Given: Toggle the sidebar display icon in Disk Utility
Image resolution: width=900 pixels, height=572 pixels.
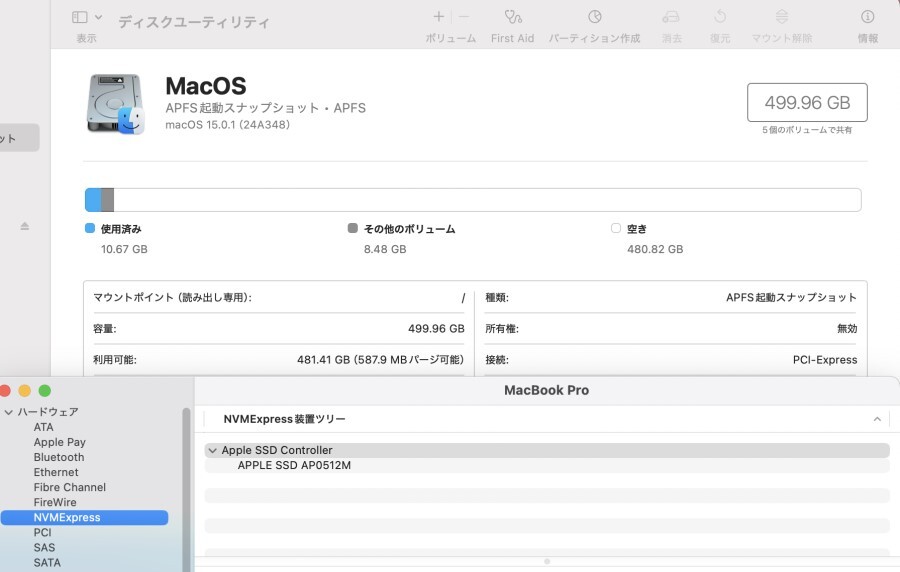Looking at the screenshot, I should [x=80, y=17].
